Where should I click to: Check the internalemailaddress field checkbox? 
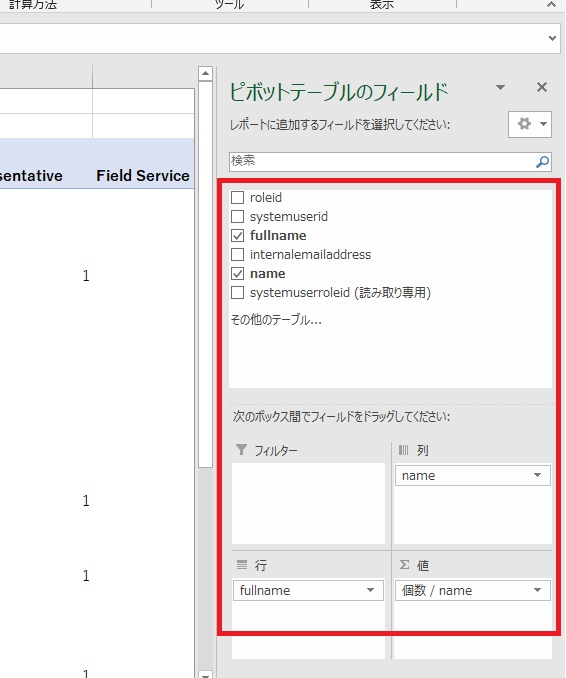[x=237, y=254]
